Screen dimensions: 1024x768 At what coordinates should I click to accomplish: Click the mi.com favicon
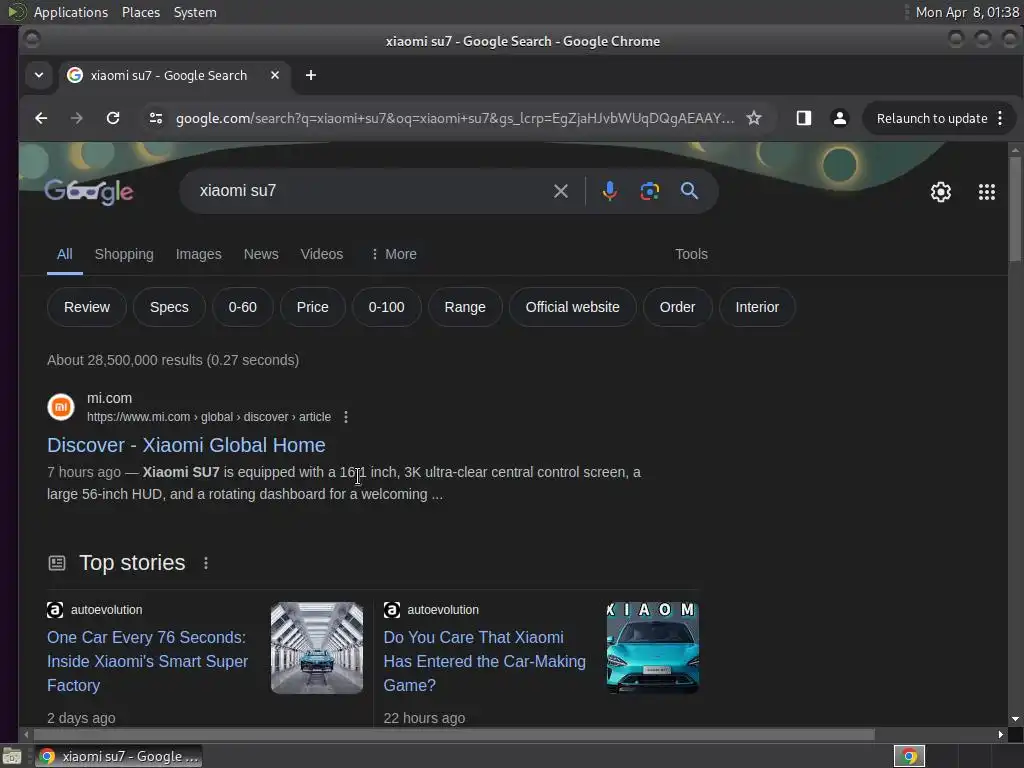click(61, 407)
